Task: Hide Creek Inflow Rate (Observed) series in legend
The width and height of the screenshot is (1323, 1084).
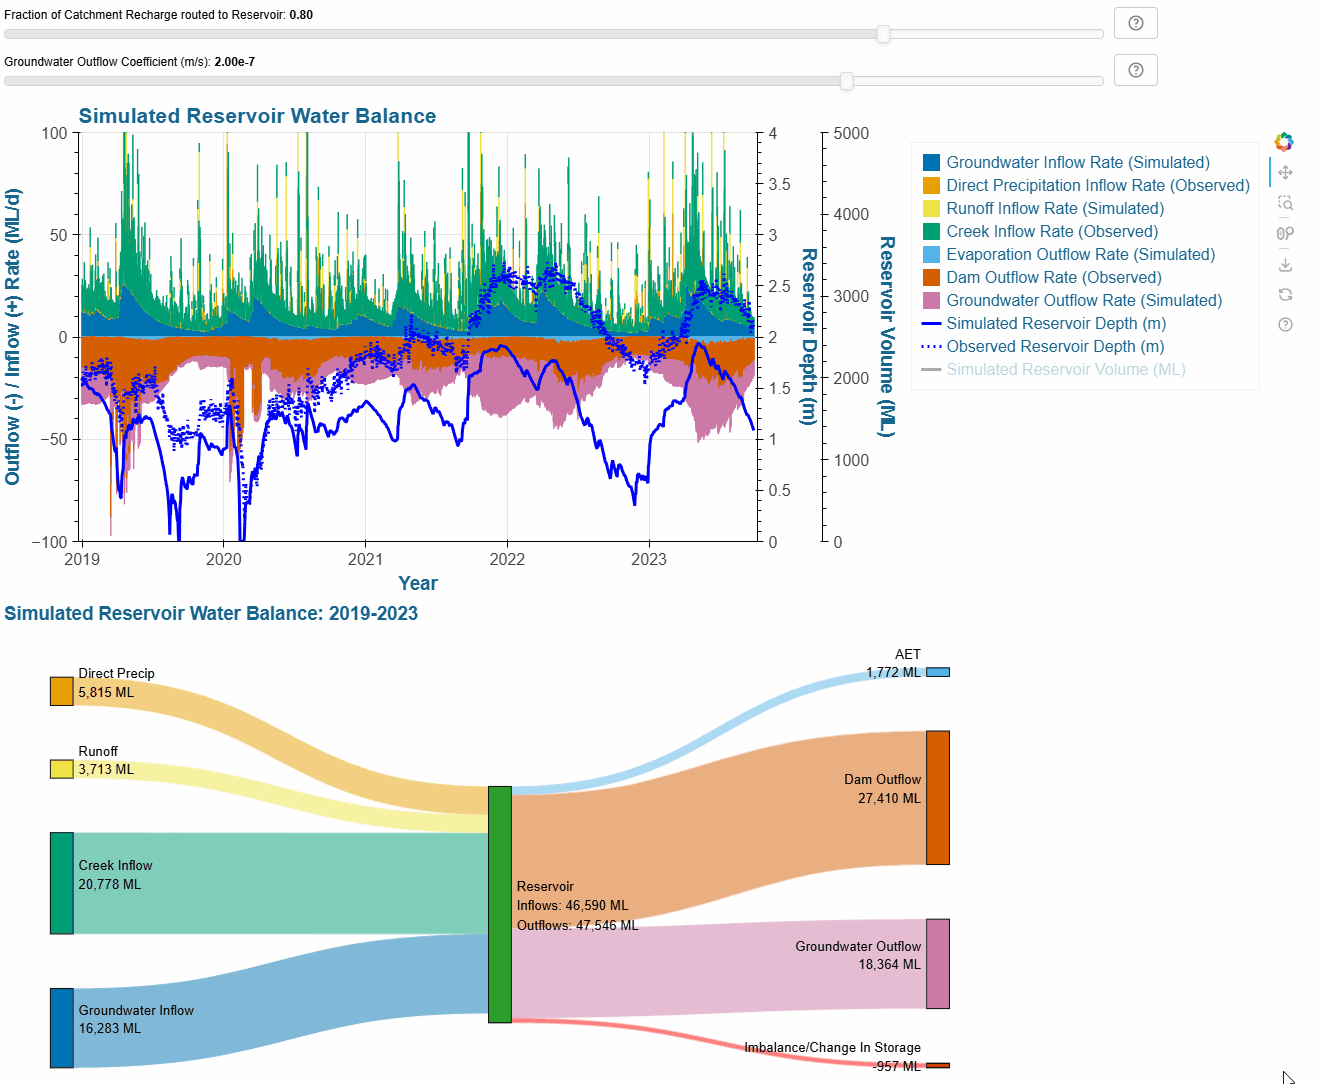Action: (1051, 231)
